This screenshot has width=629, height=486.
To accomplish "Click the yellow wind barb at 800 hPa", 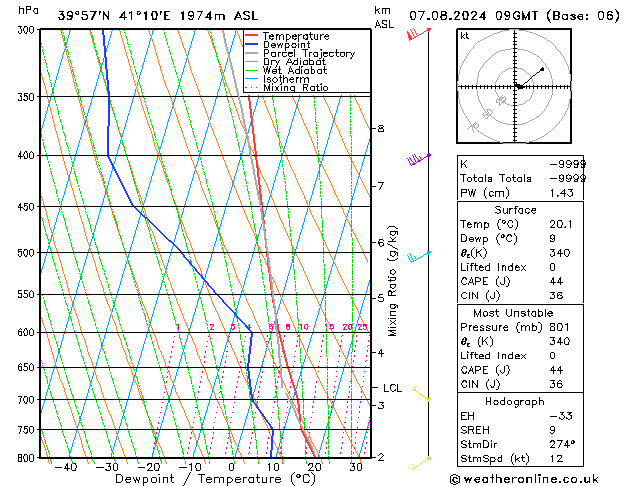I will point(421,463).
